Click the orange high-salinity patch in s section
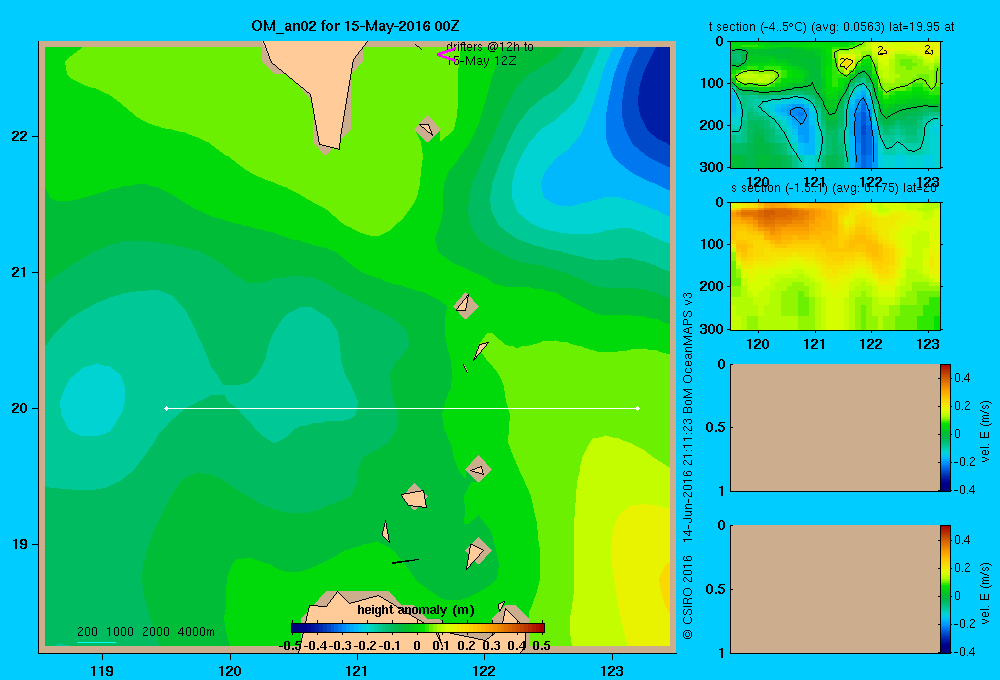Viewport: 1000px width, 680px height. [x=781, y=217]
